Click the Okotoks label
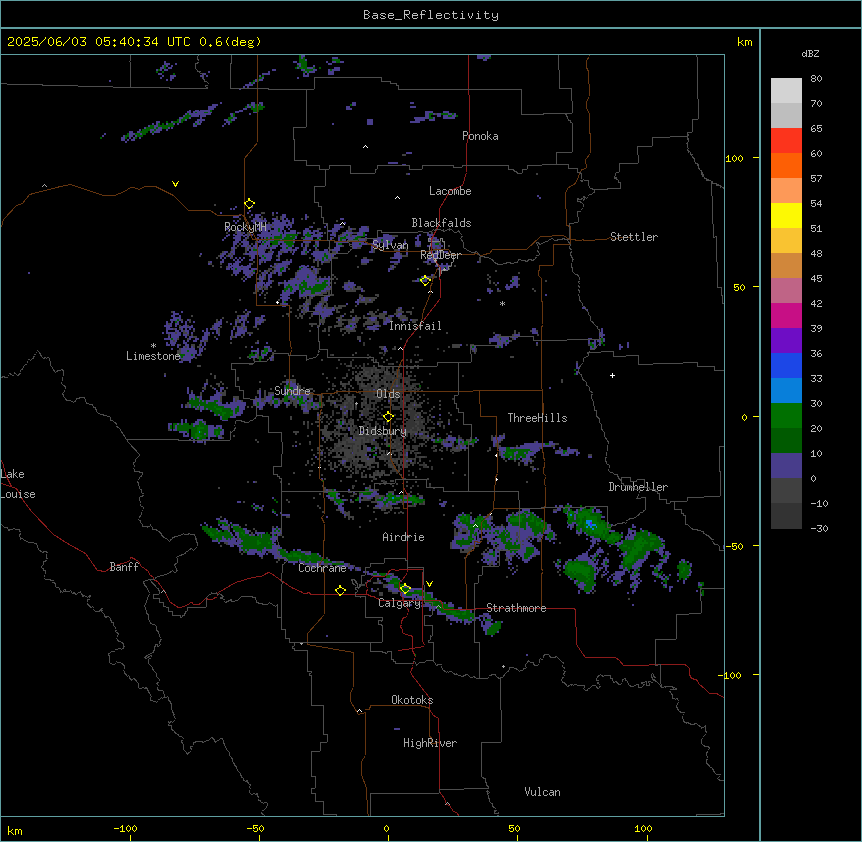Viewport: 862px width, 842px height. [412, 700]
